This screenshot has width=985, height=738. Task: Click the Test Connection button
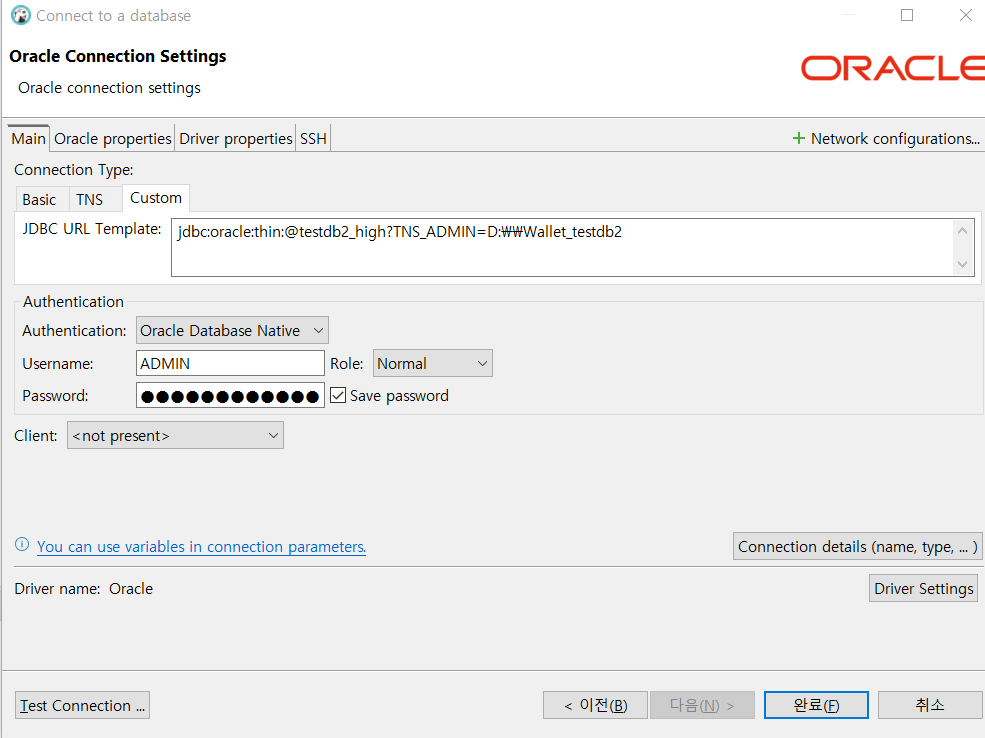pyautogui.click(x=82, y=705)
